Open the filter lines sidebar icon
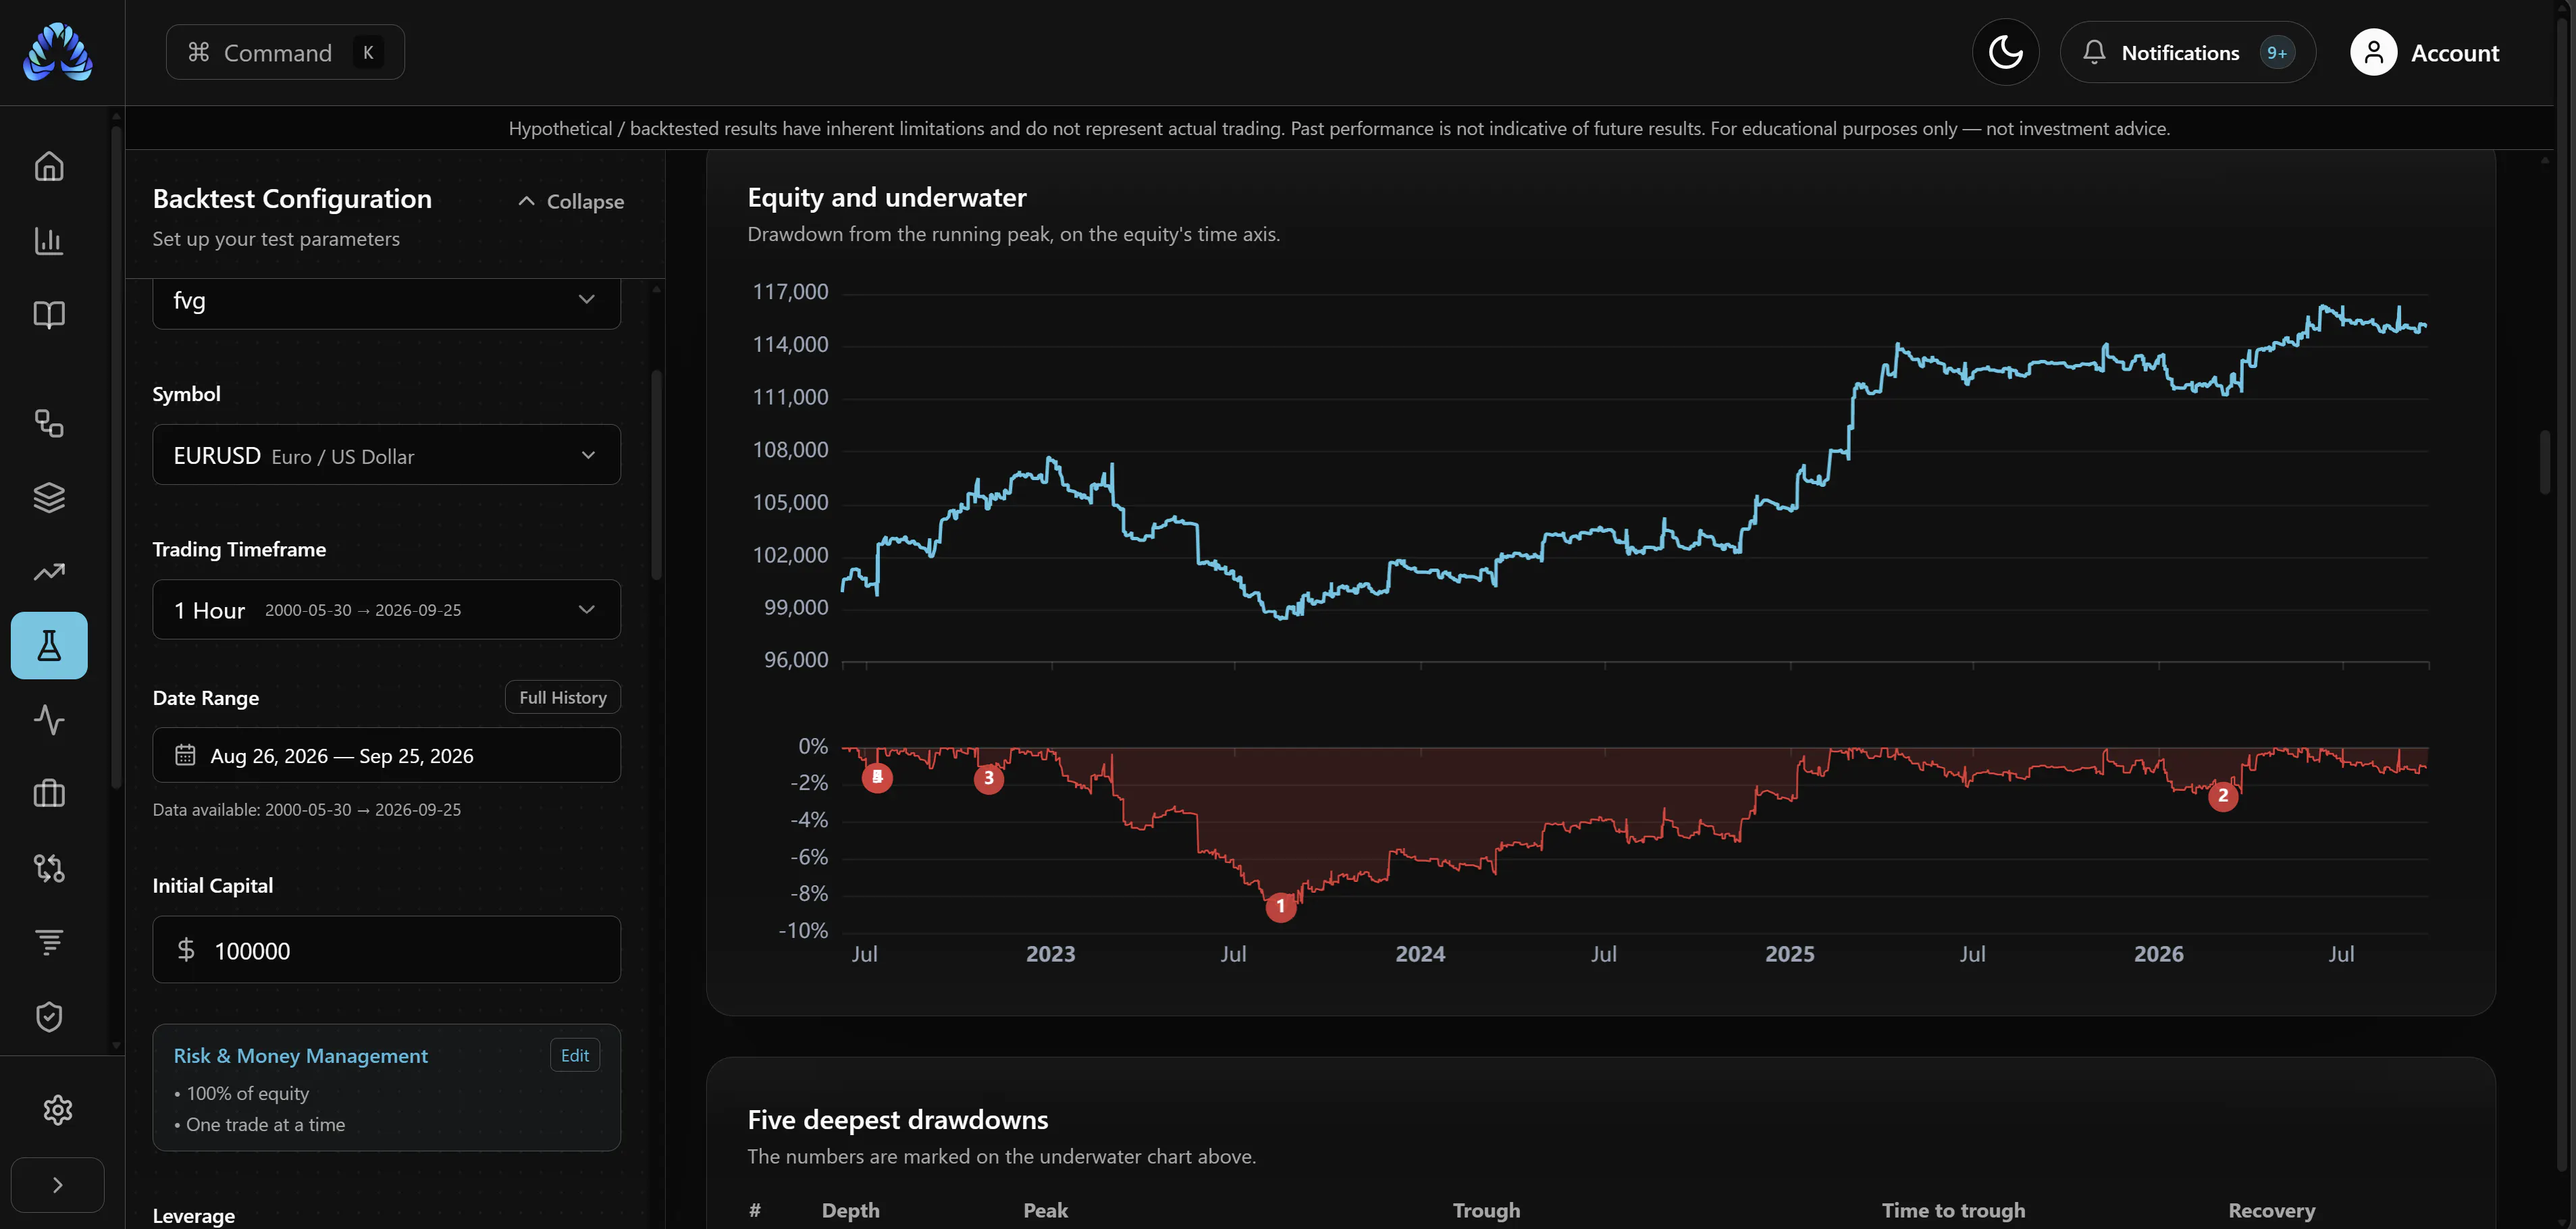The height and width of the screenshot is (1229, 2576). click(x=49, y=942)
